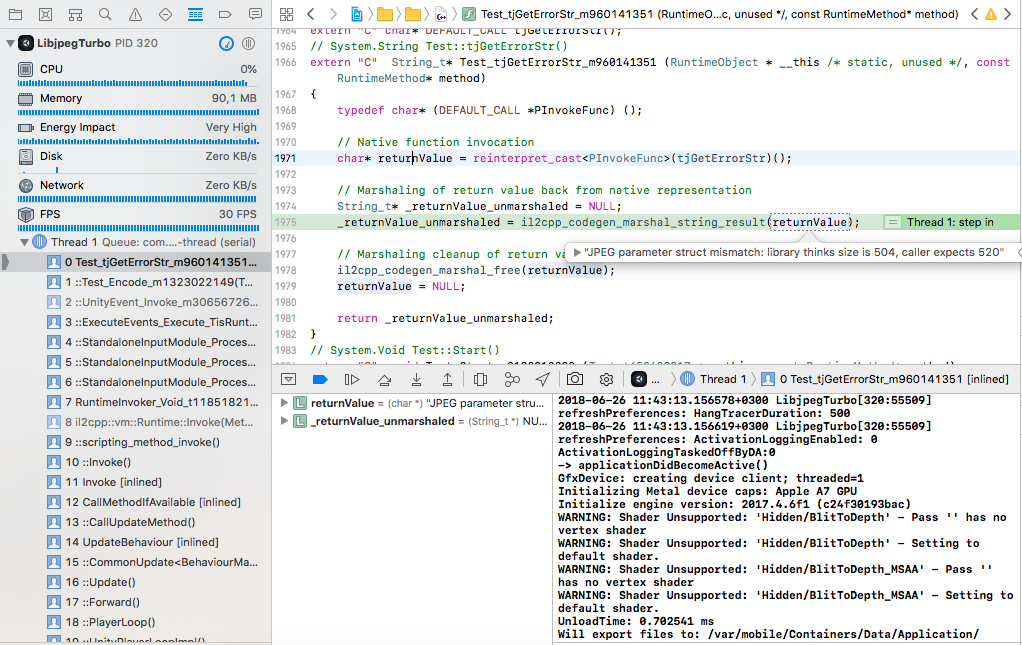Open the Debug Memory Graph

(513, 379)
